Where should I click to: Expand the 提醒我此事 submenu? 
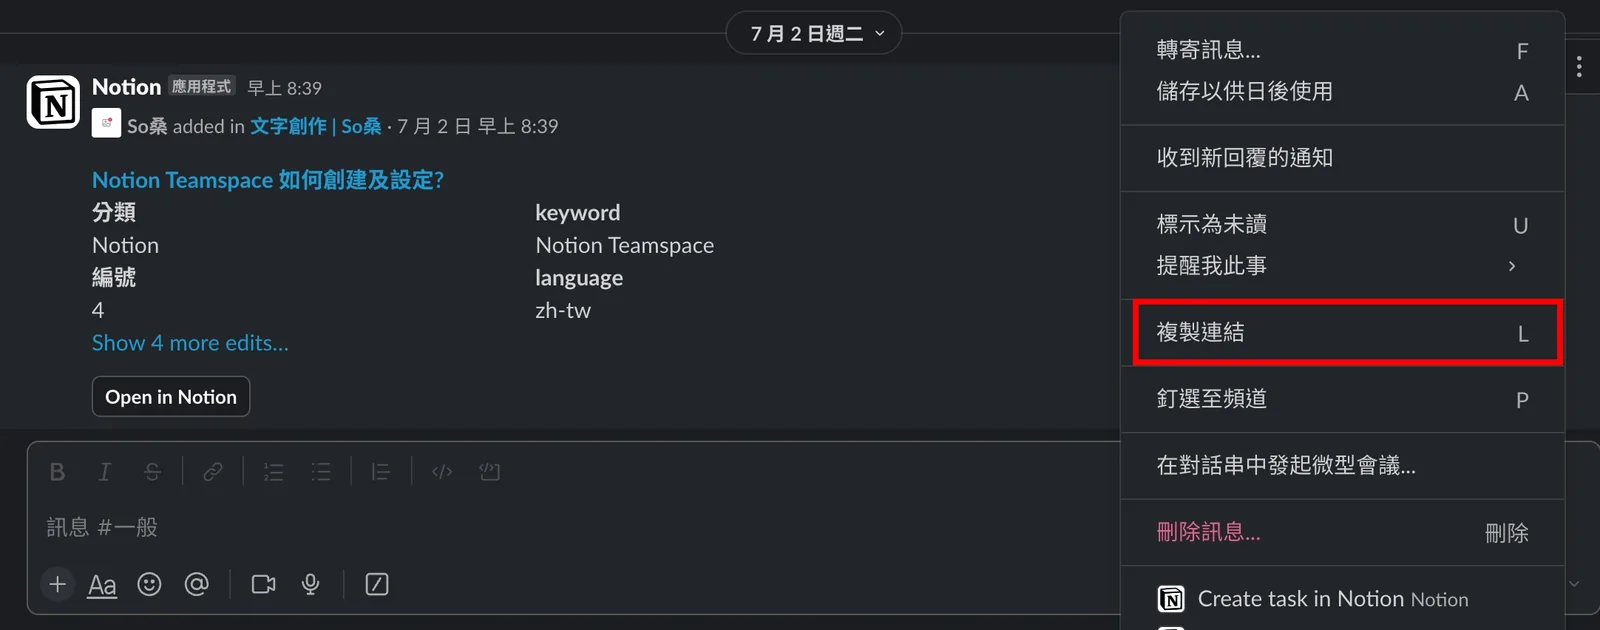point(1342,266)
